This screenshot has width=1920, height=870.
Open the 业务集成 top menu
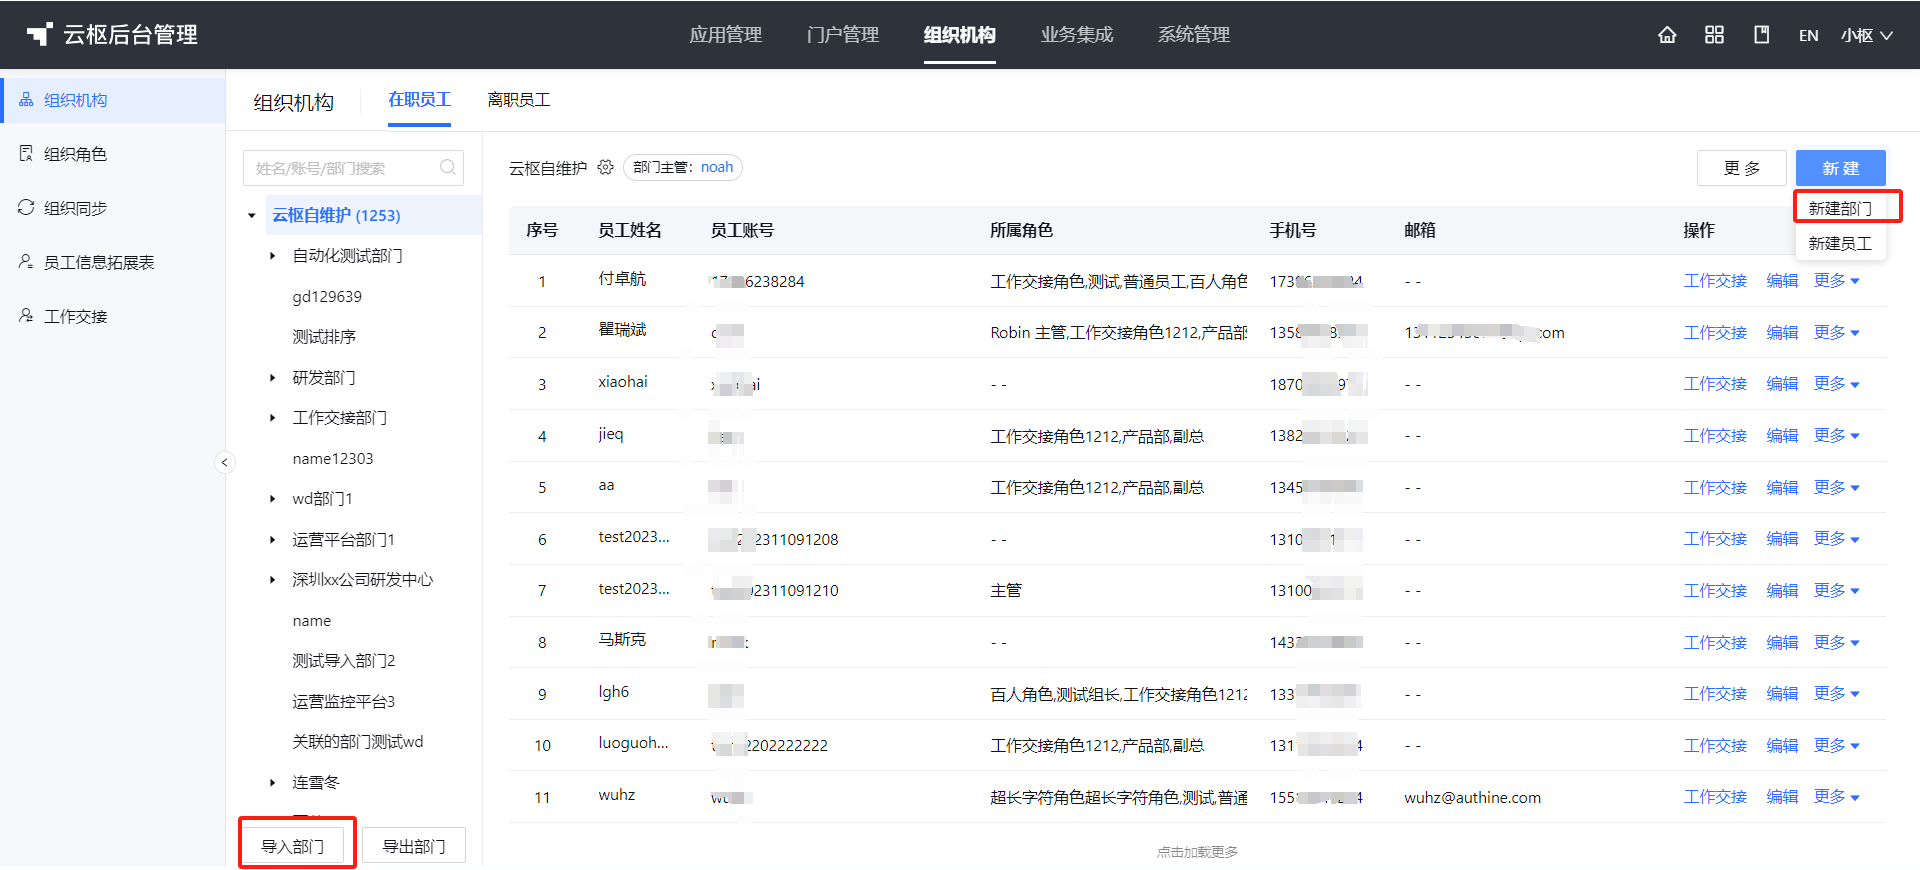1076,35
